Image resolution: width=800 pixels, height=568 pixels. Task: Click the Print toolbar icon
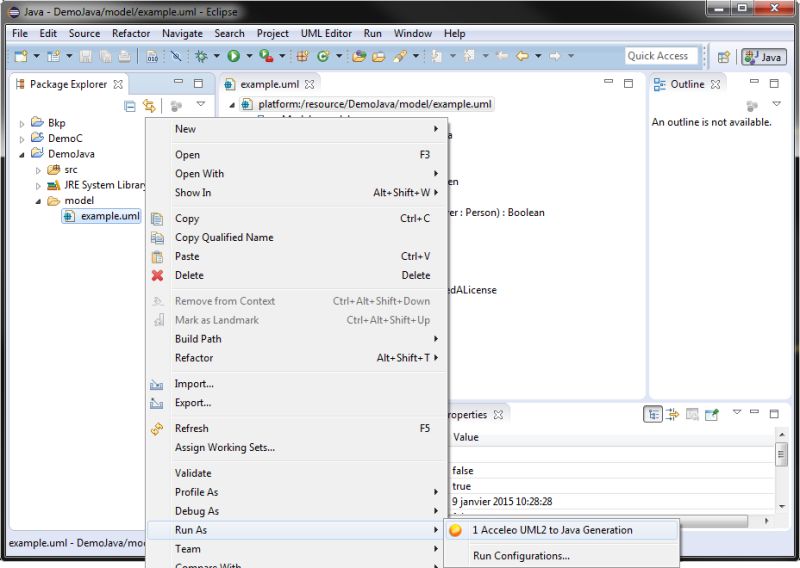click(x=124, y=56)
